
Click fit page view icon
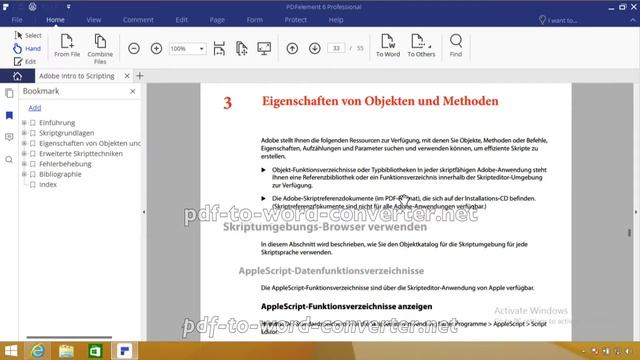click(242, 49)
